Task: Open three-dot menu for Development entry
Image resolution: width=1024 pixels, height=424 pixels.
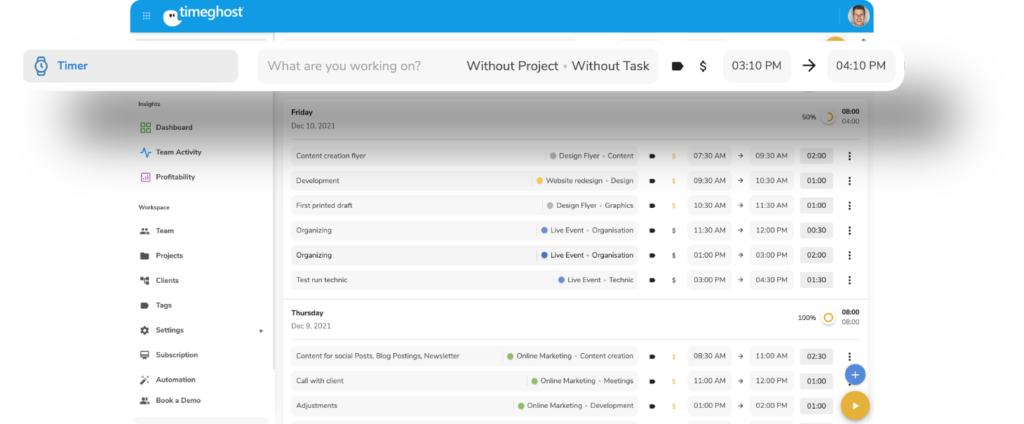Action: tap(849, 181)
